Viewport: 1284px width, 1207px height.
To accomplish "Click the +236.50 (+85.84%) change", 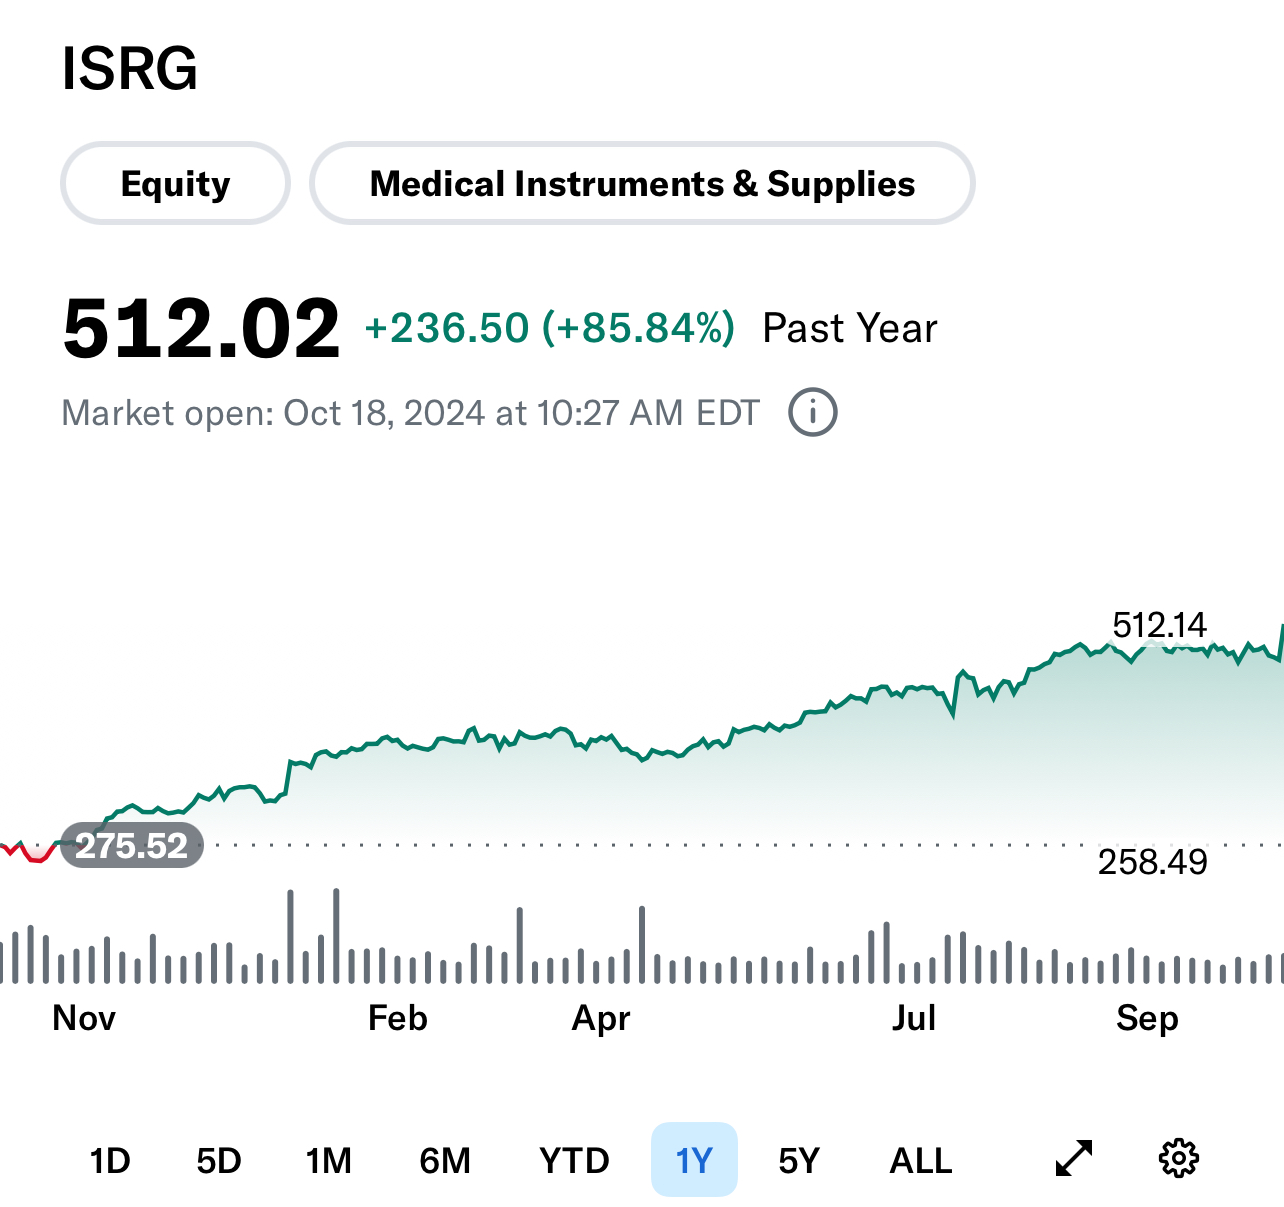I will [x=550, y=328].
